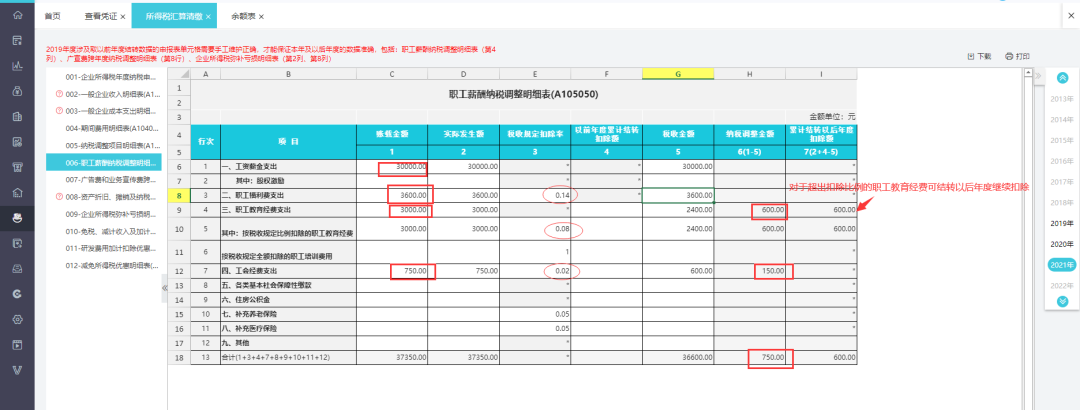The width and height of the screenshot is (1080, 410).
Task: Select the 所得税汇算清缴 tab
Action: [174, 15]
